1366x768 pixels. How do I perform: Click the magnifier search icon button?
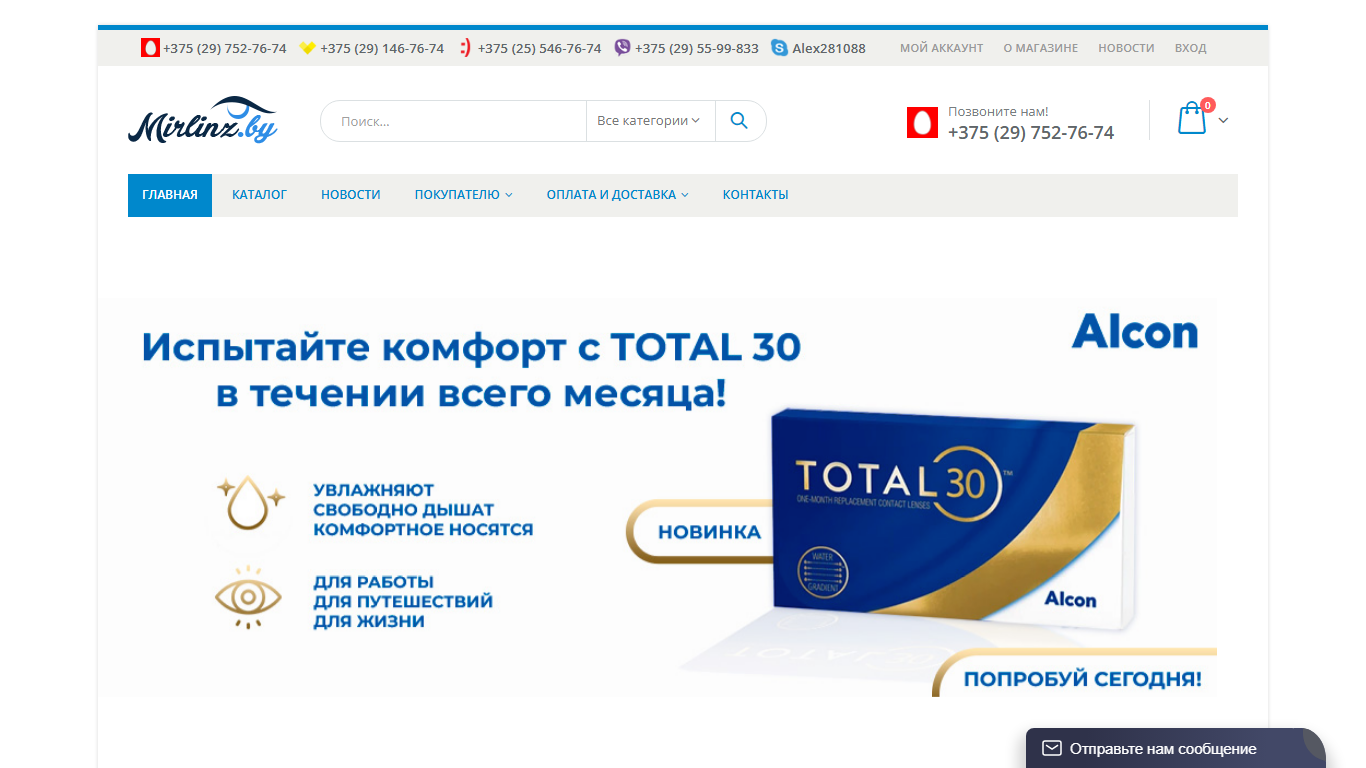tap(740, 121)
